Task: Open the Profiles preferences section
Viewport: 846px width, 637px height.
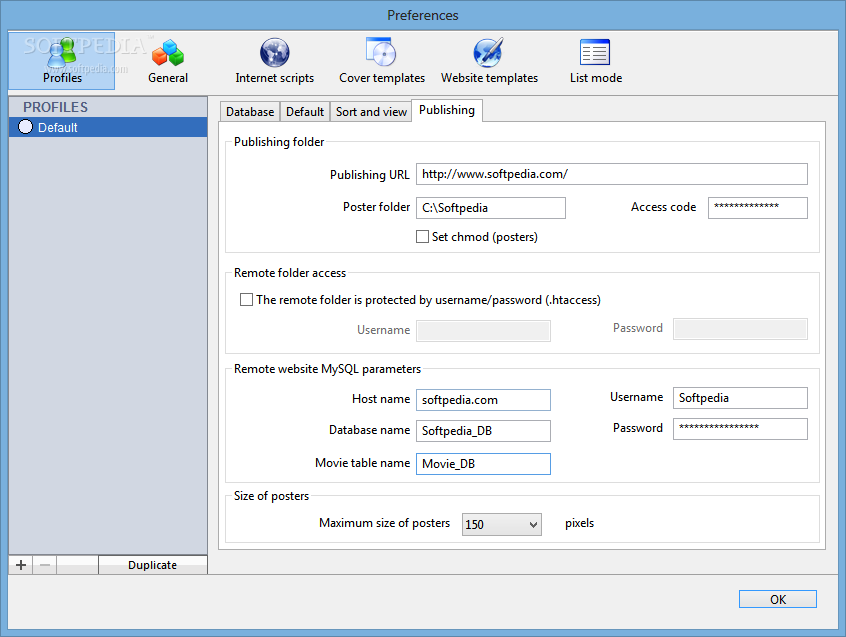Action: coord(62,60)
